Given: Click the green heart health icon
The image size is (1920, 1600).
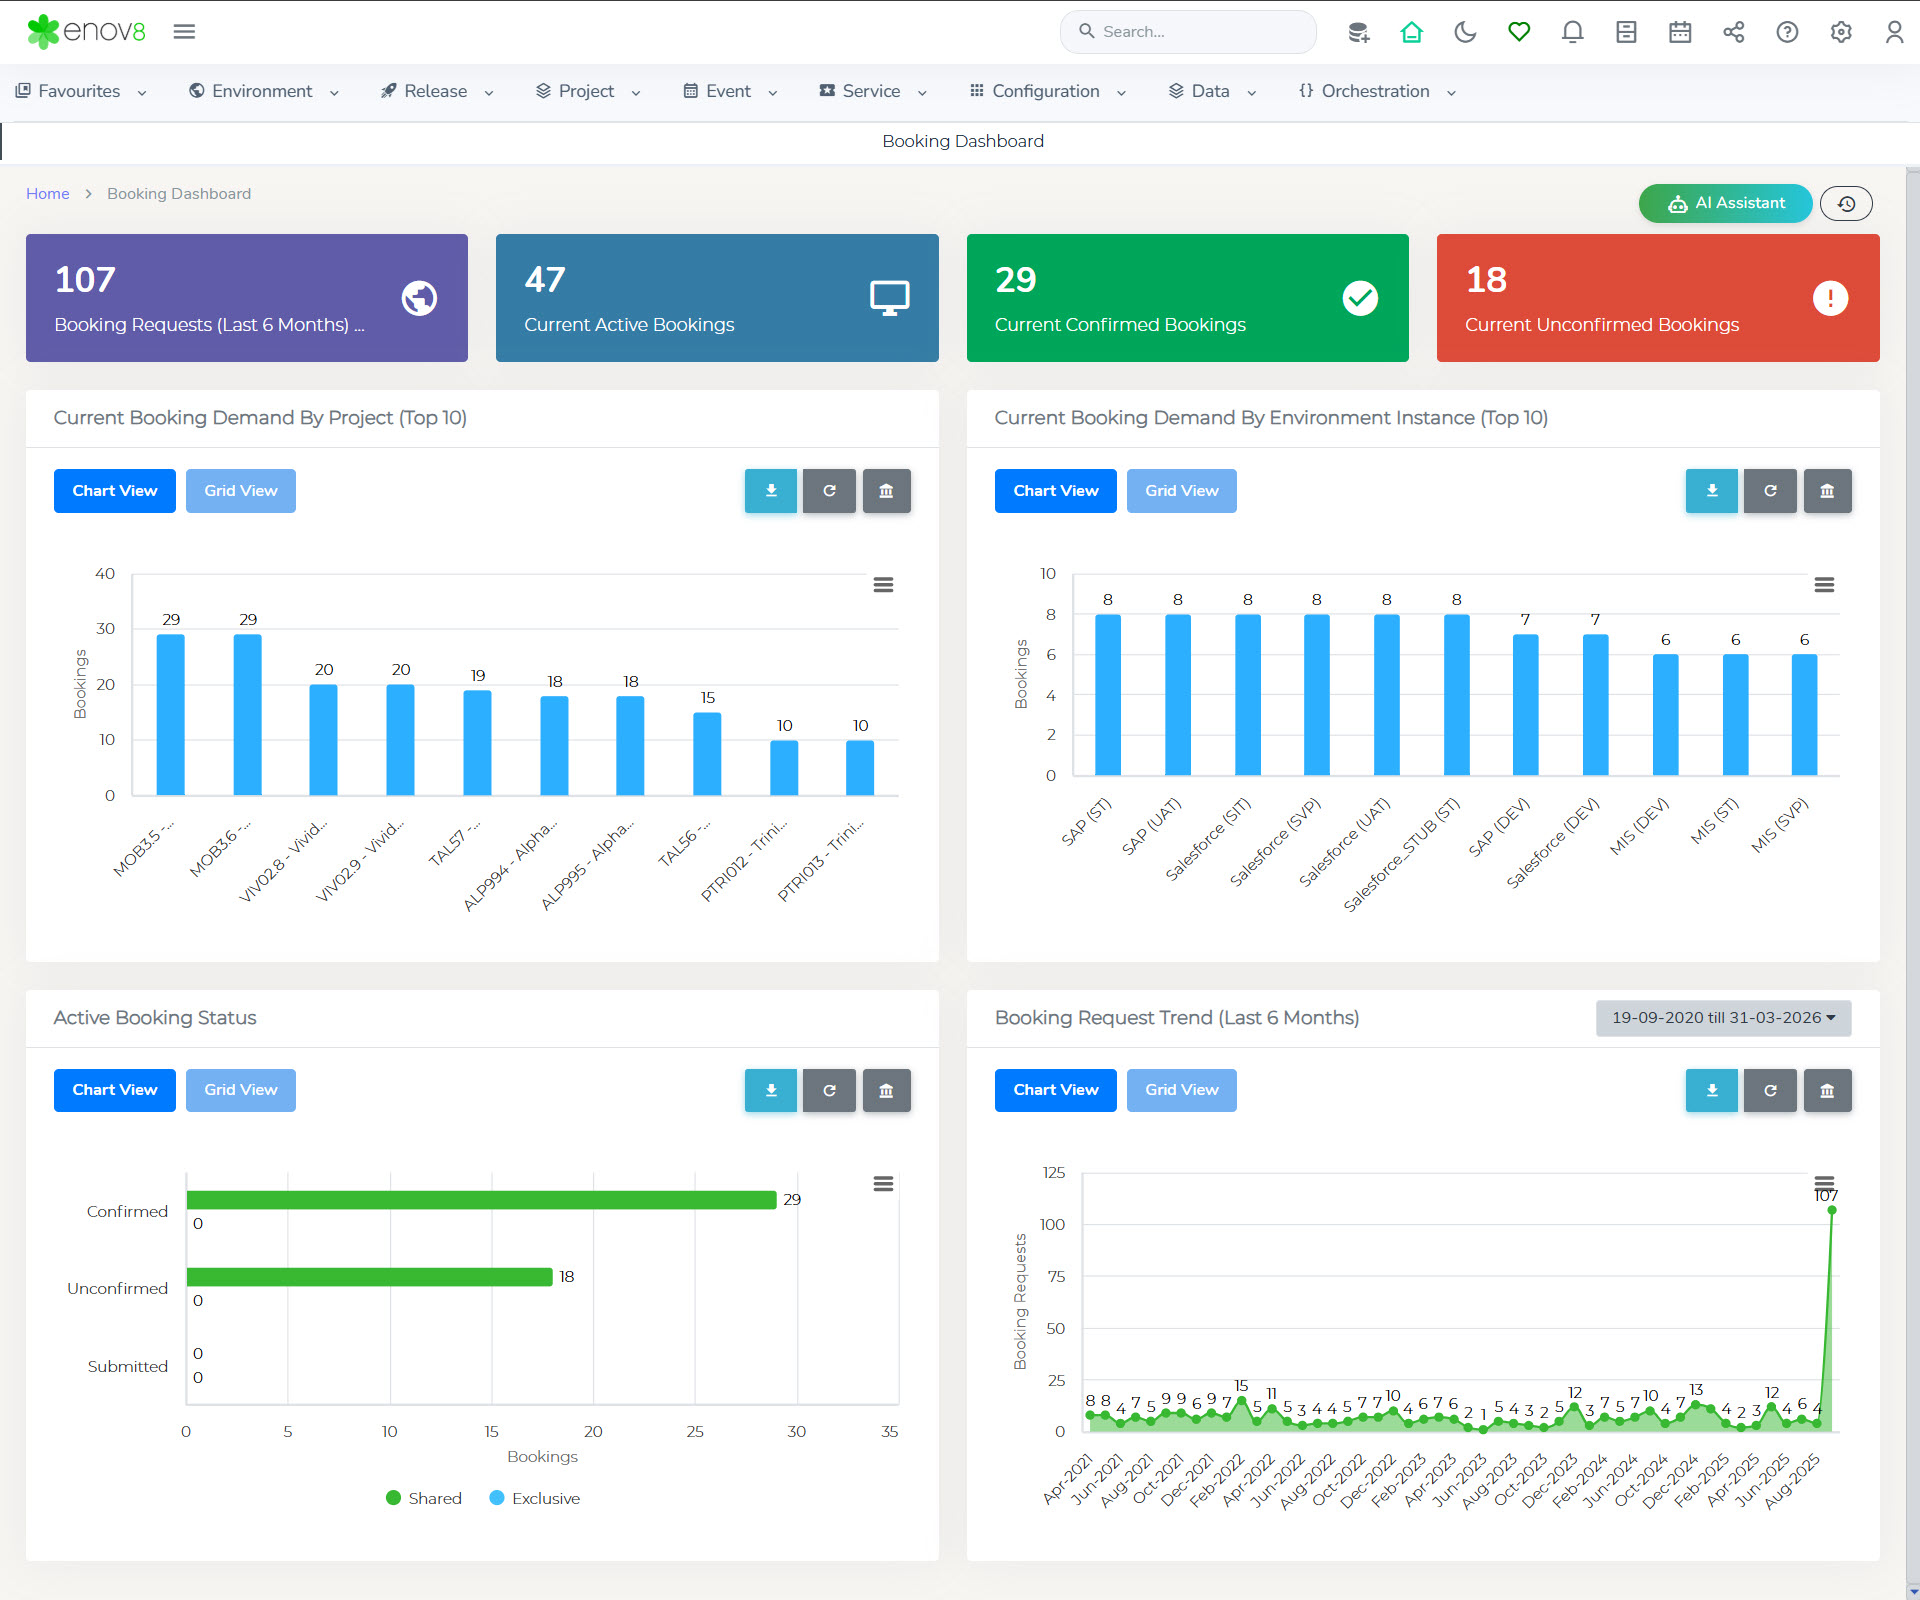Looking at the screenshot, I should 1519,32.
